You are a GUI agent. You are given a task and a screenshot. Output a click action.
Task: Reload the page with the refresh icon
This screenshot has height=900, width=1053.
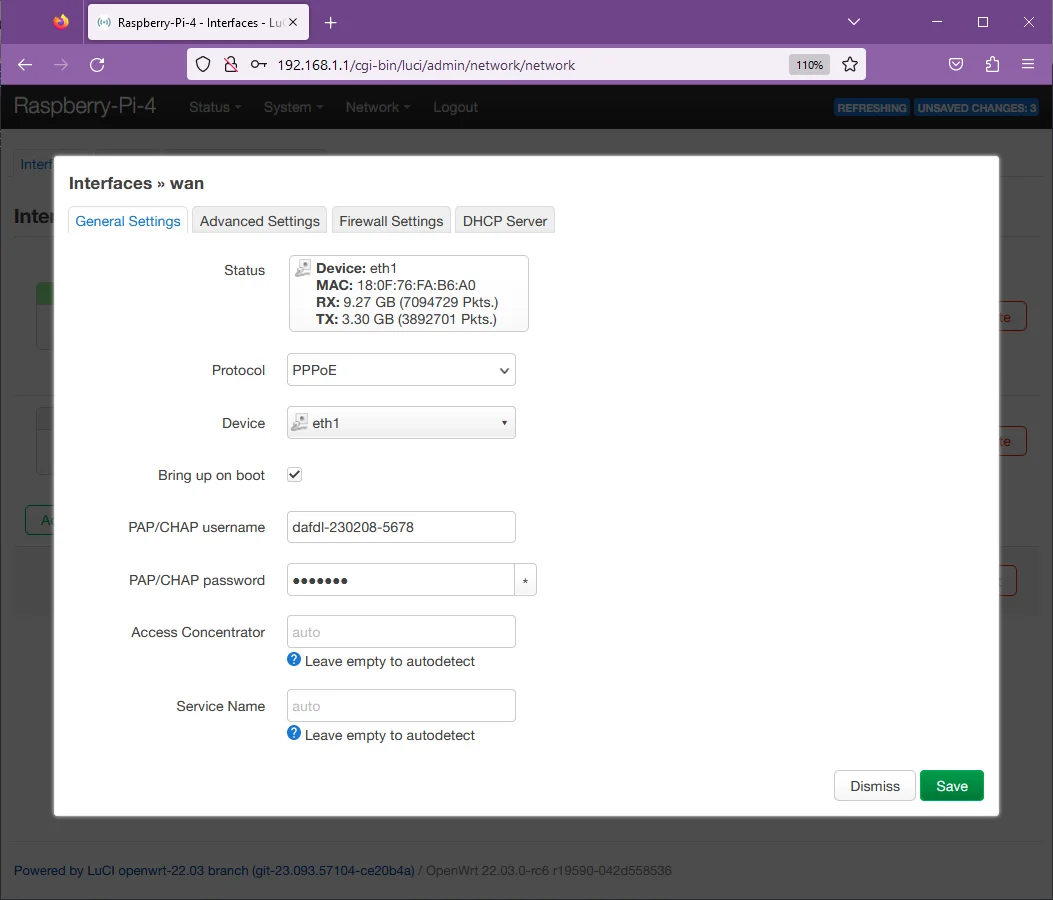[x=97, y=65]
